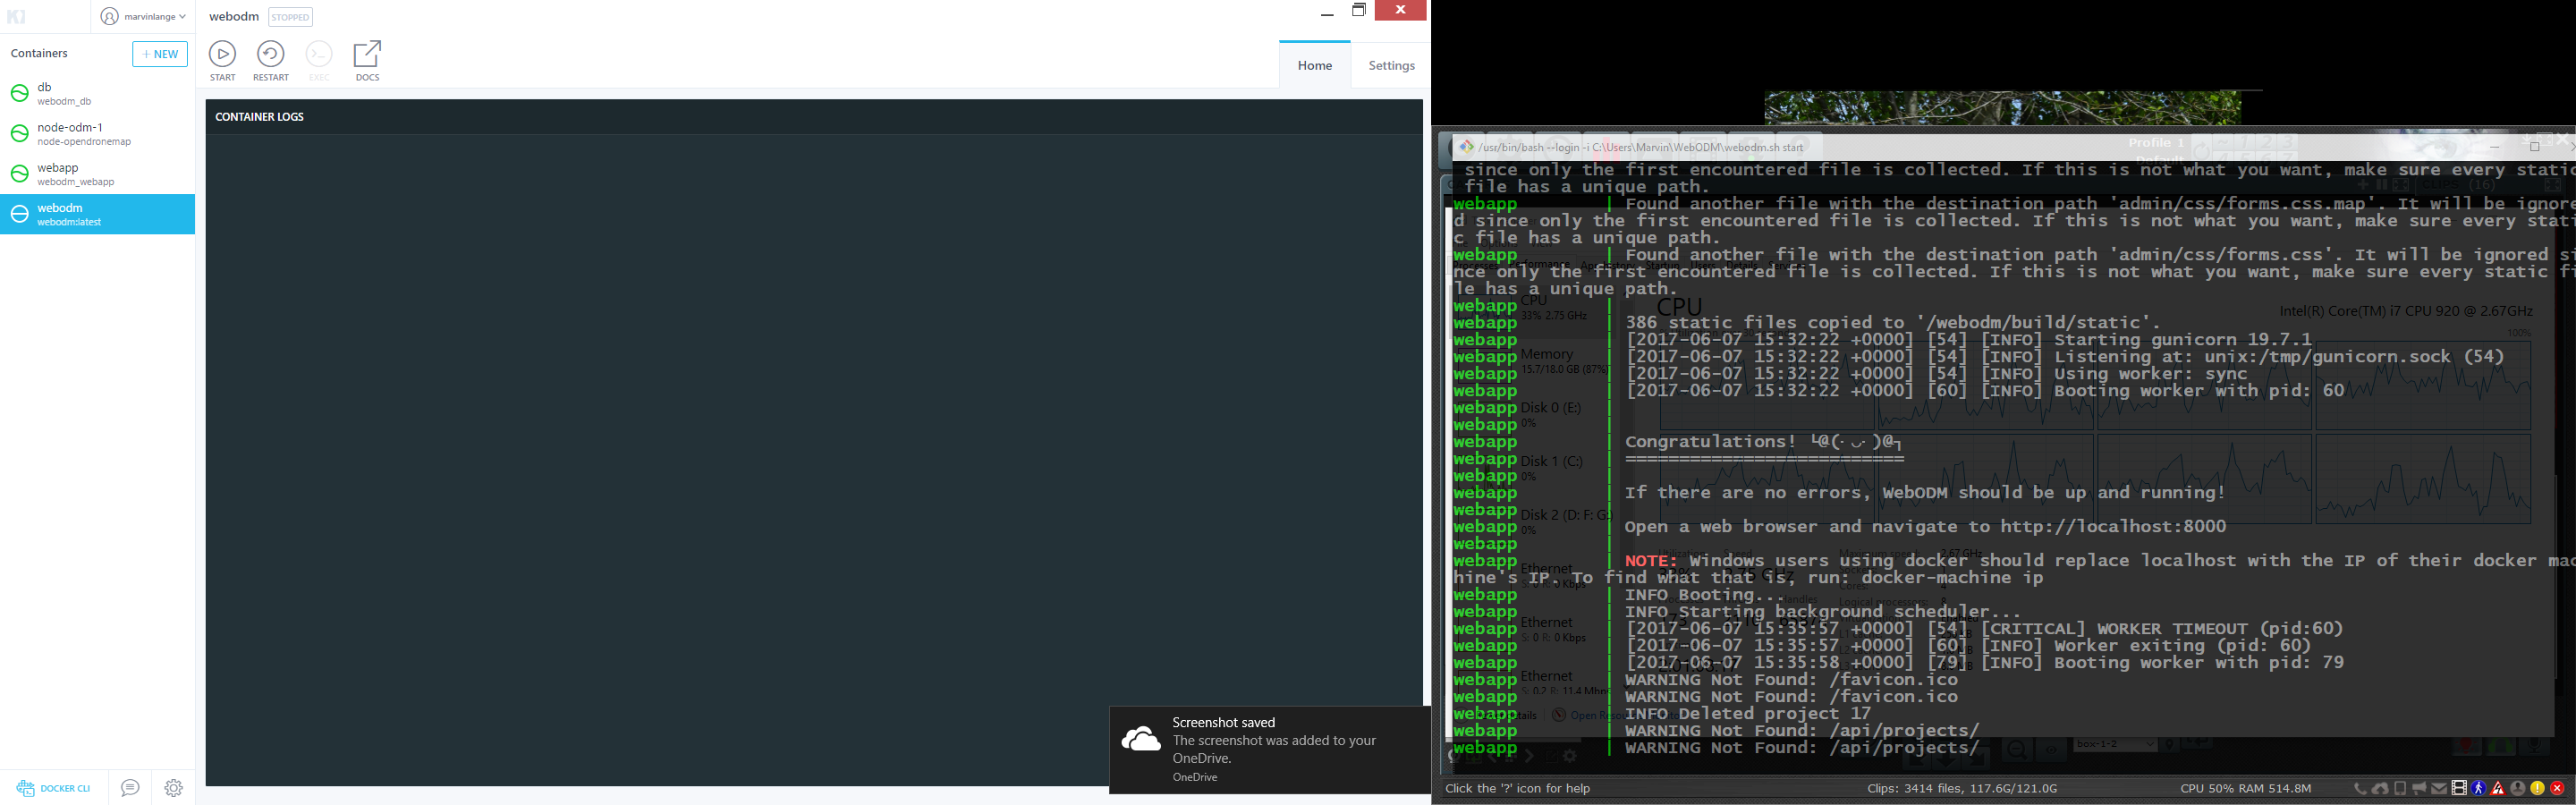
Task: Open the Docker CLI terminal
Action: [x=52, y=788]
